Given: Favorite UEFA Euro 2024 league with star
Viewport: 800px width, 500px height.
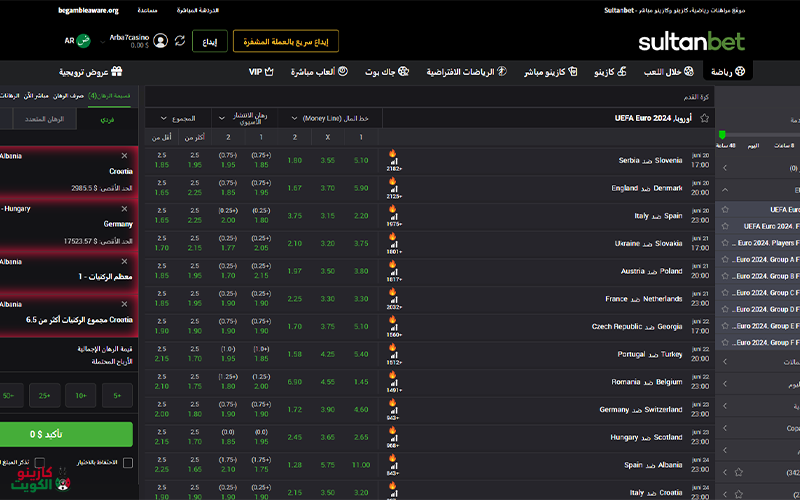Looking at the screenshot, I should pyautogui.click(x=705, y=117).
